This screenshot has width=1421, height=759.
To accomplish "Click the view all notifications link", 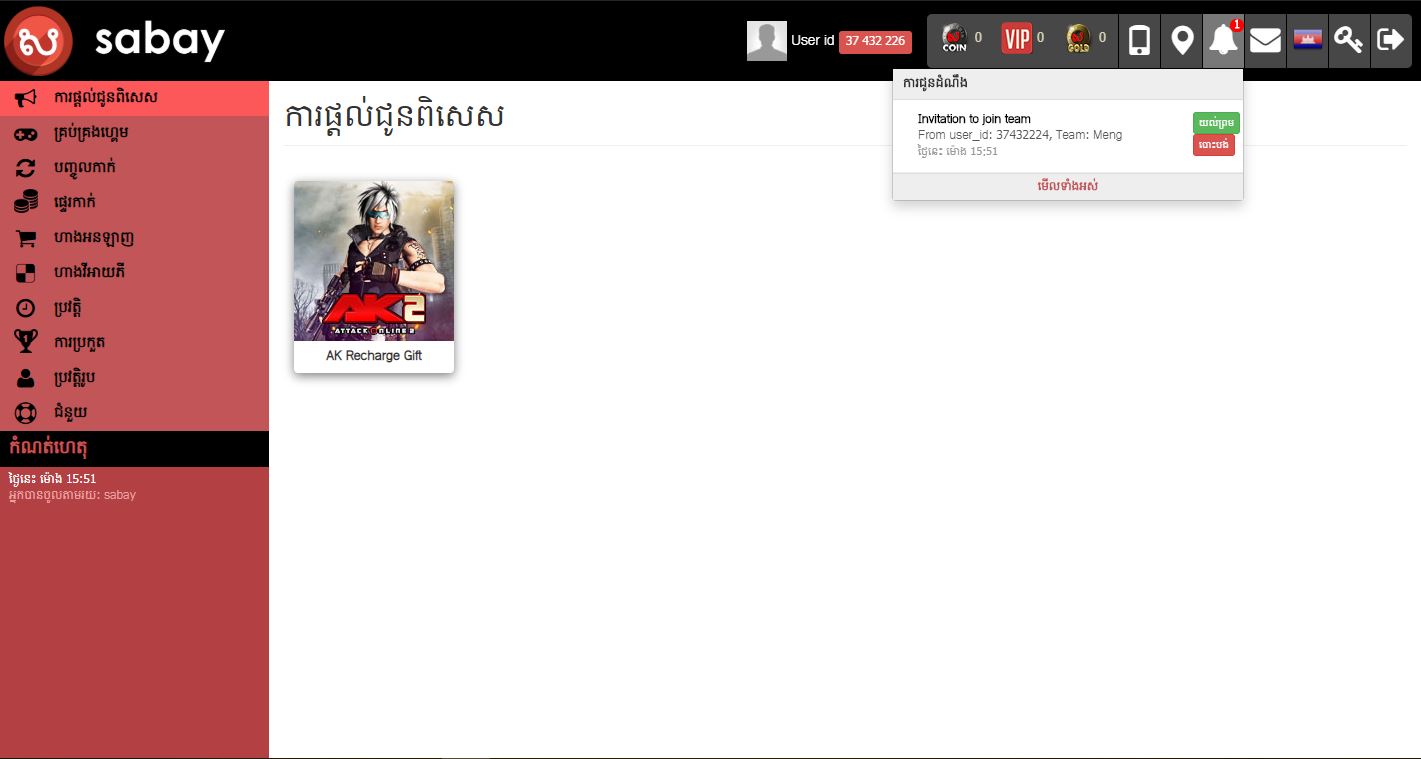I will 1067,186.
